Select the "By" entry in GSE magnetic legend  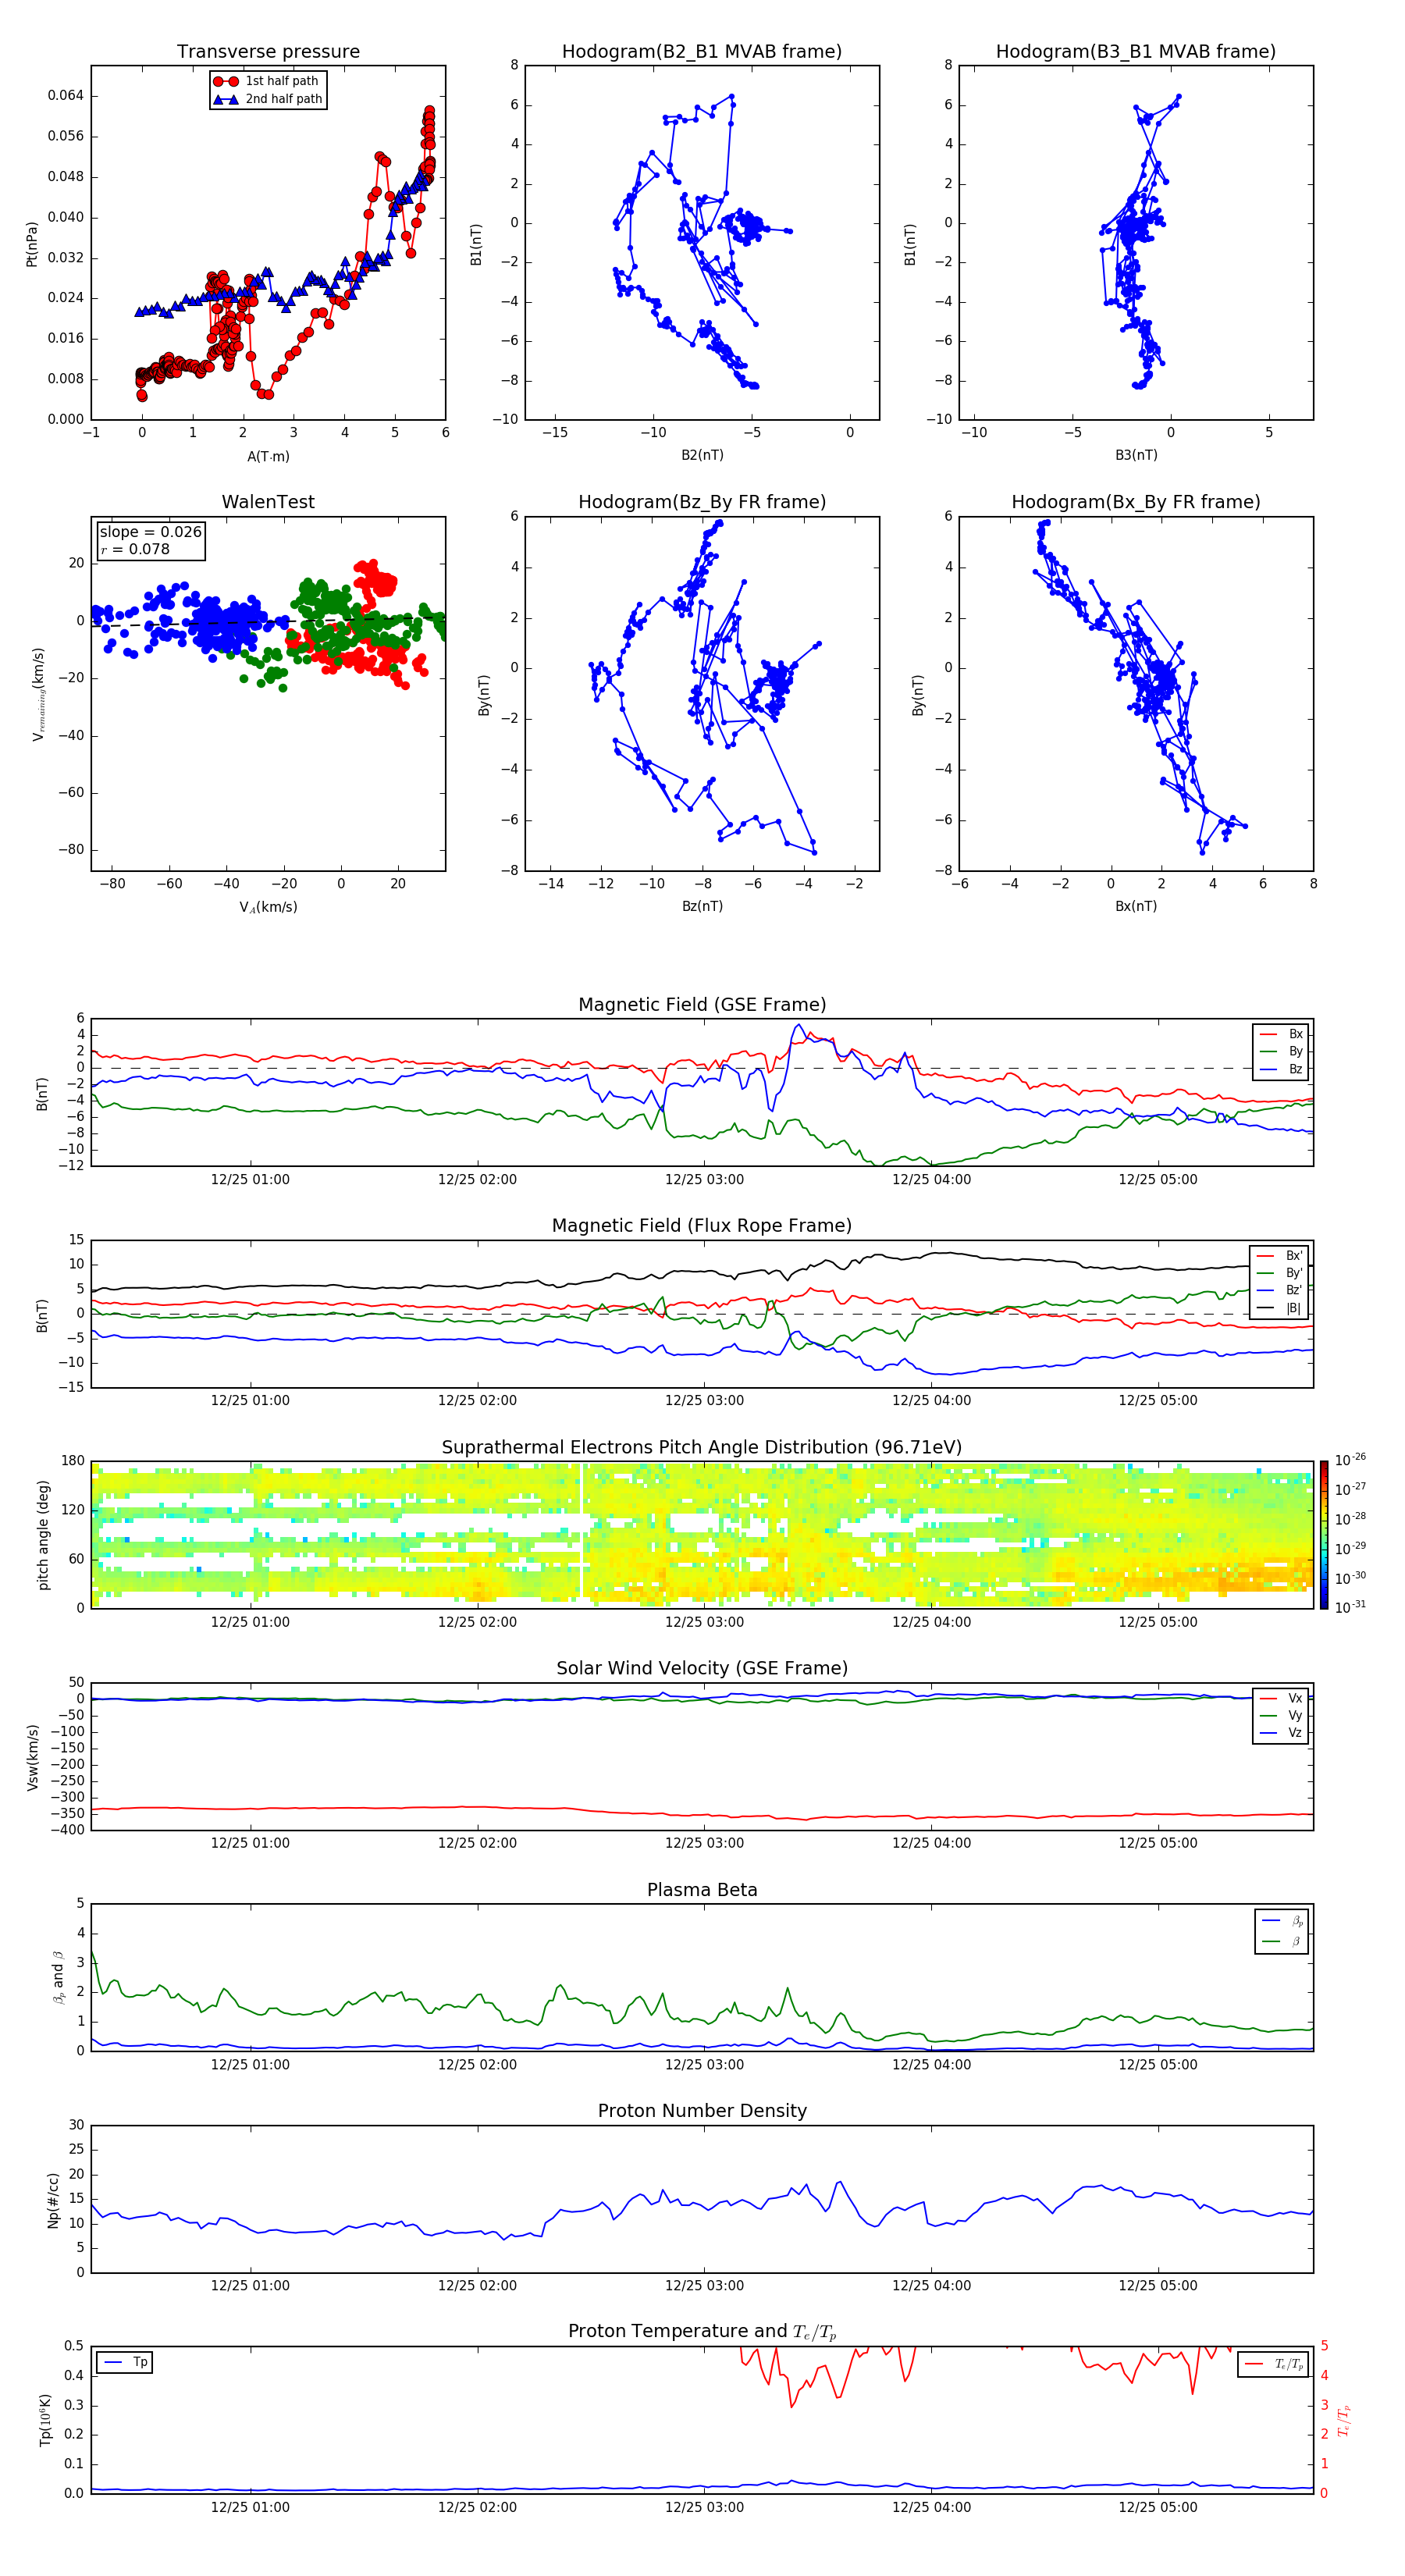1281,1051
